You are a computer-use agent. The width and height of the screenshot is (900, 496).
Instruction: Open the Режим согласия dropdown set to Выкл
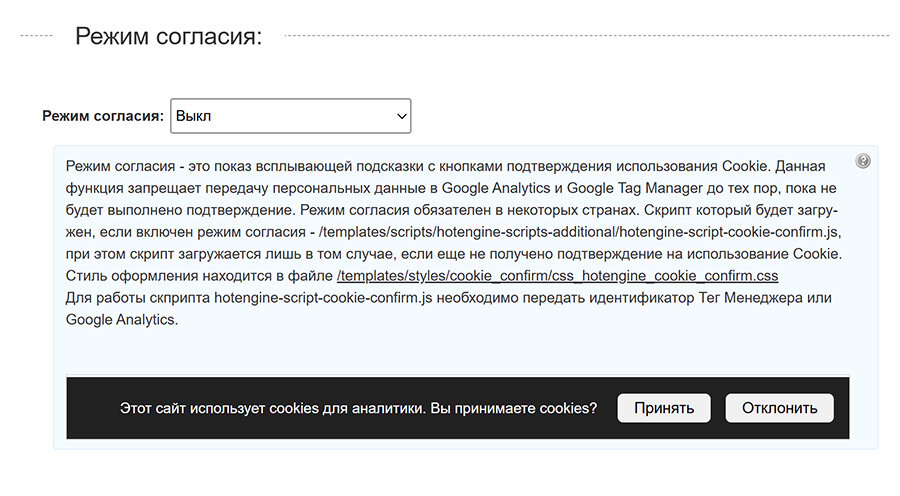tap(290, 116)
